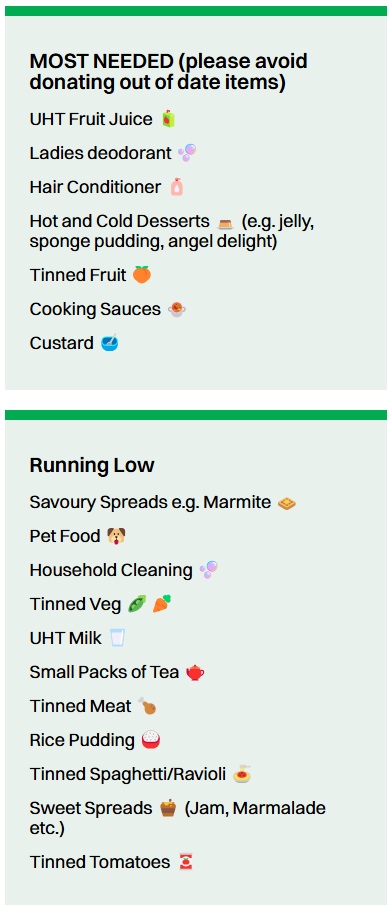Click the bubbles emoji next to Ladies deodorant
Screen dimensions: 389x905
[x=187, y=153]
